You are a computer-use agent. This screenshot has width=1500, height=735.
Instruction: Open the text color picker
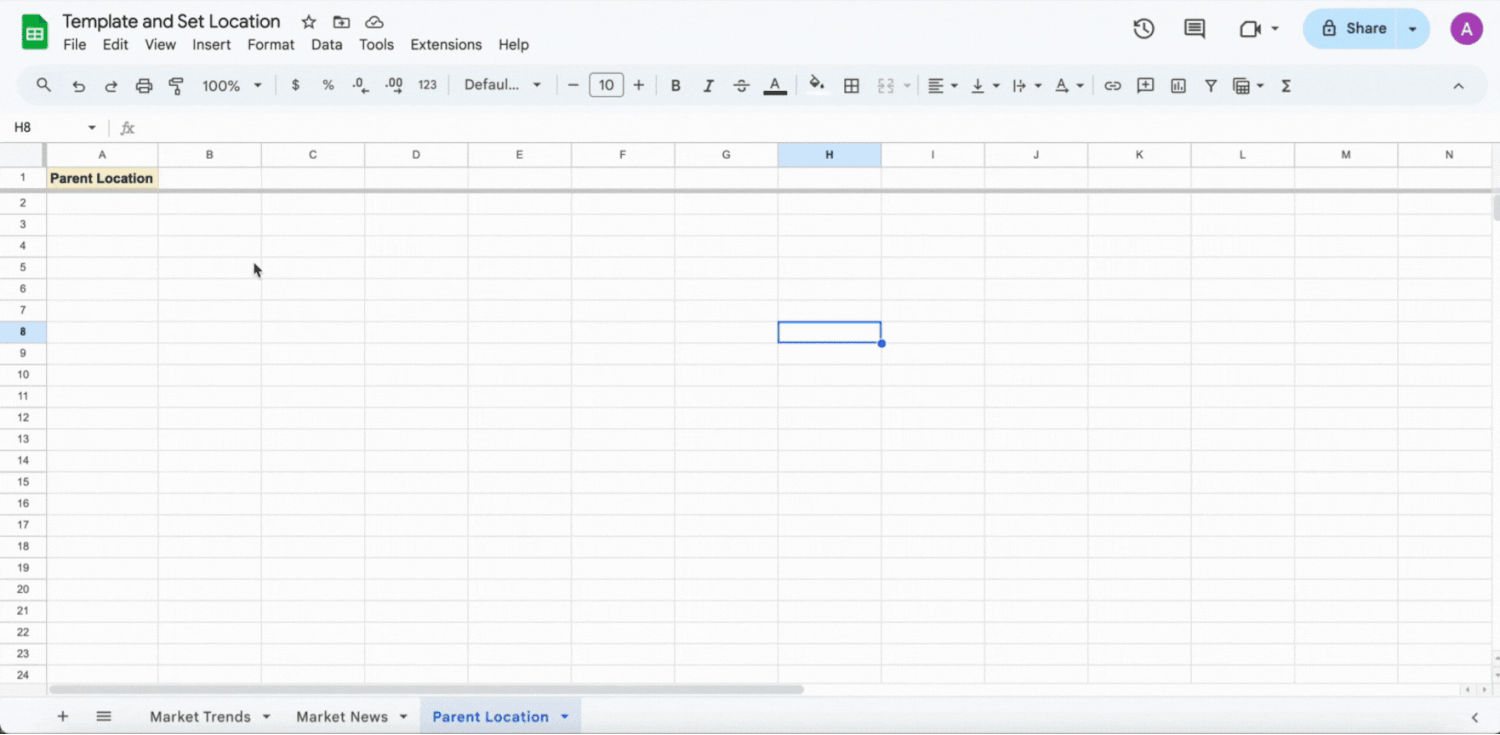tap(774, 86)
